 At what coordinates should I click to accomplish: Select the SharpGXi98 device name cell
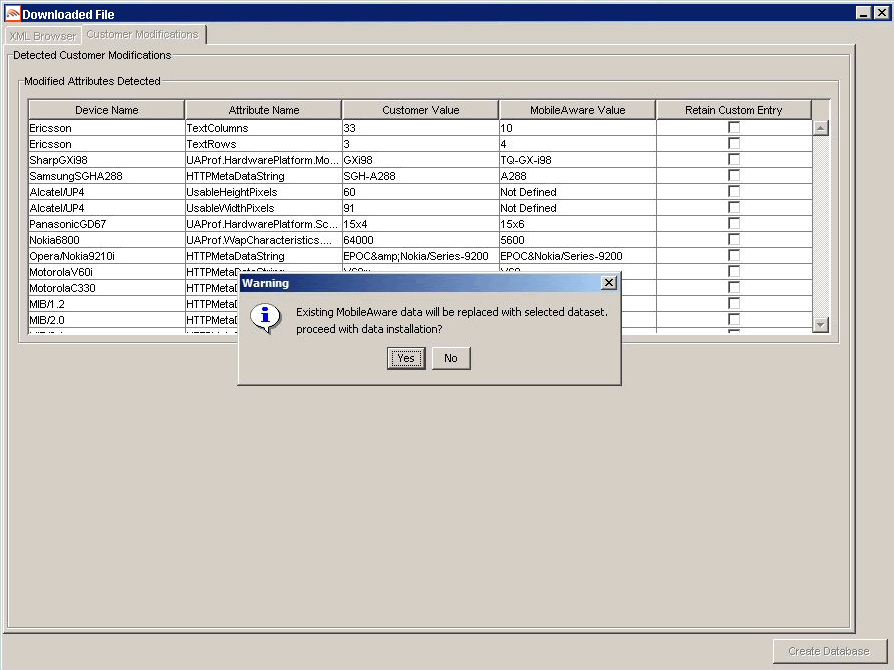[107, 160]
